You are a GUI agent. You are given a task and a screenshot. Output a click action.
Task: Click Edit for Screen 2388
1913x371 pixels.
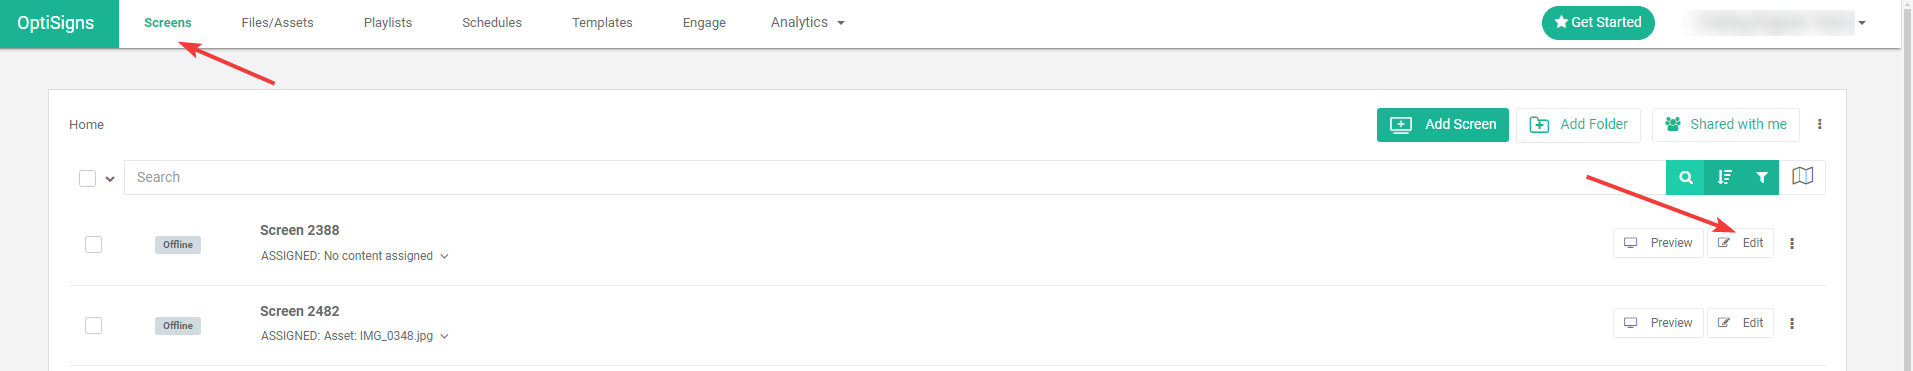point(1740,243)
